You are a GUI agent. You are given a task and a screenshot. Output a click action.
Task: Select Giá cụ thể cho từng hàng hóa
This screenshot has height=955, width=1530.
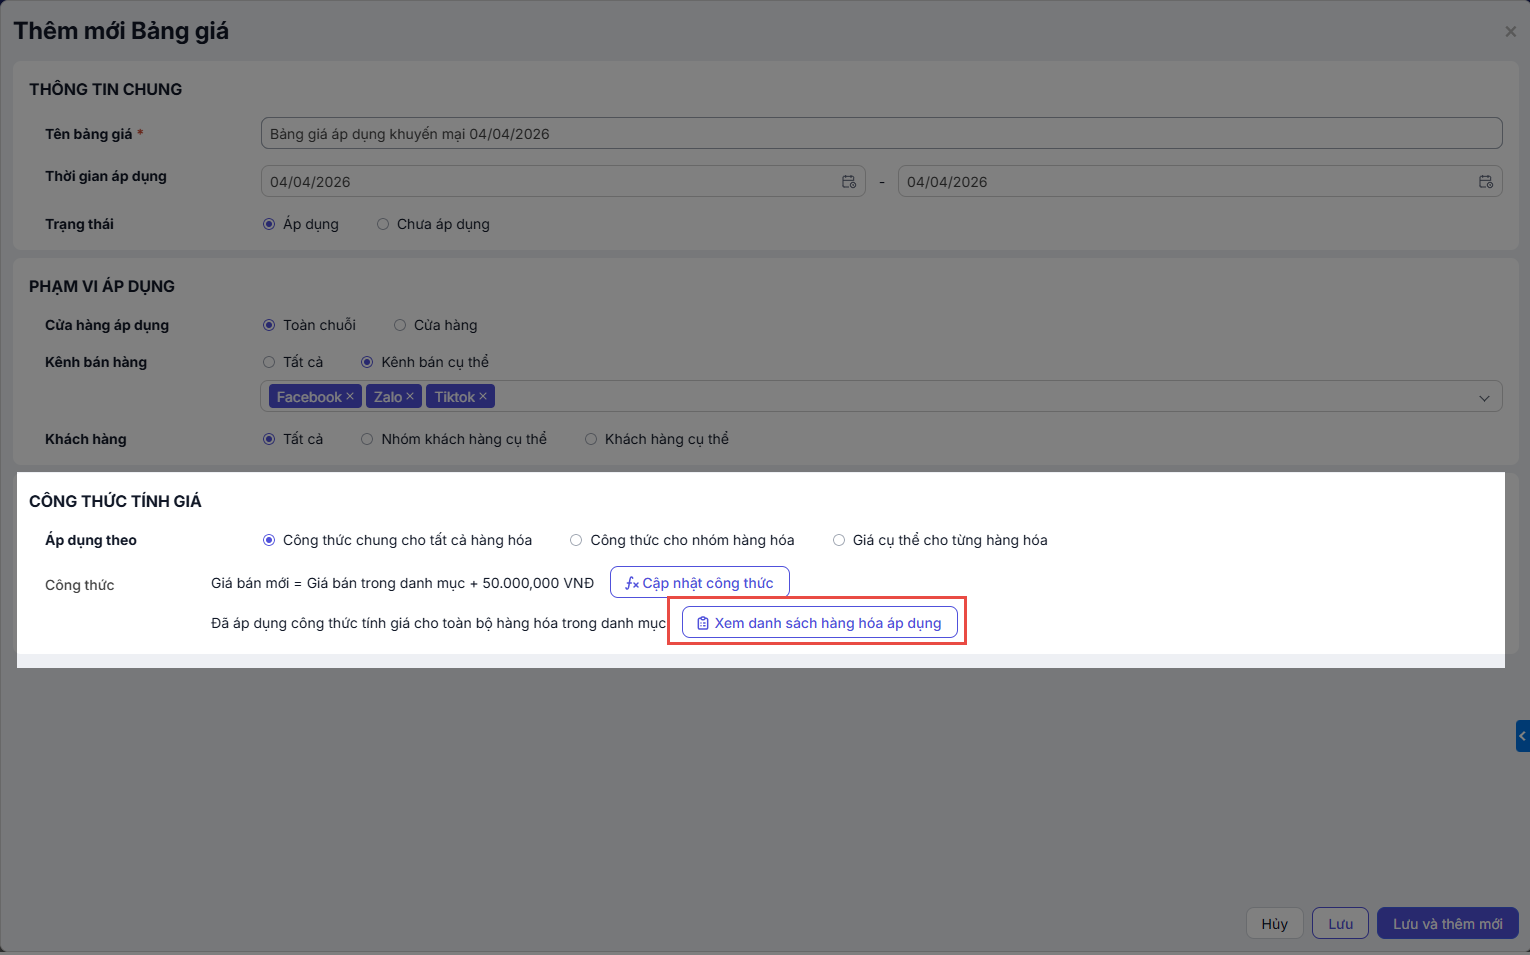(x=839, y=540)
